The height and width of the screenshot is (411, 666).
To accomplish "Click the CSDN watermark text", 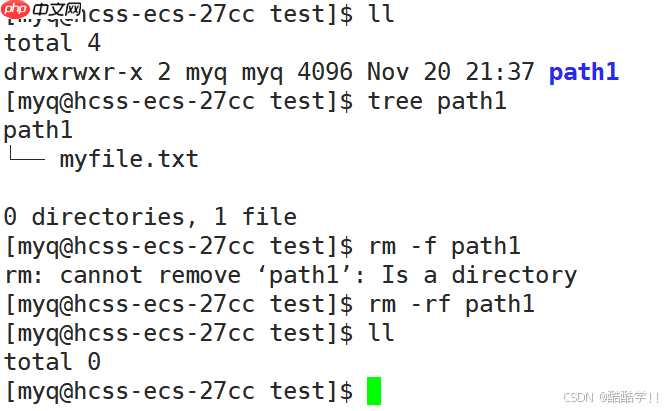I will [608, 397].
